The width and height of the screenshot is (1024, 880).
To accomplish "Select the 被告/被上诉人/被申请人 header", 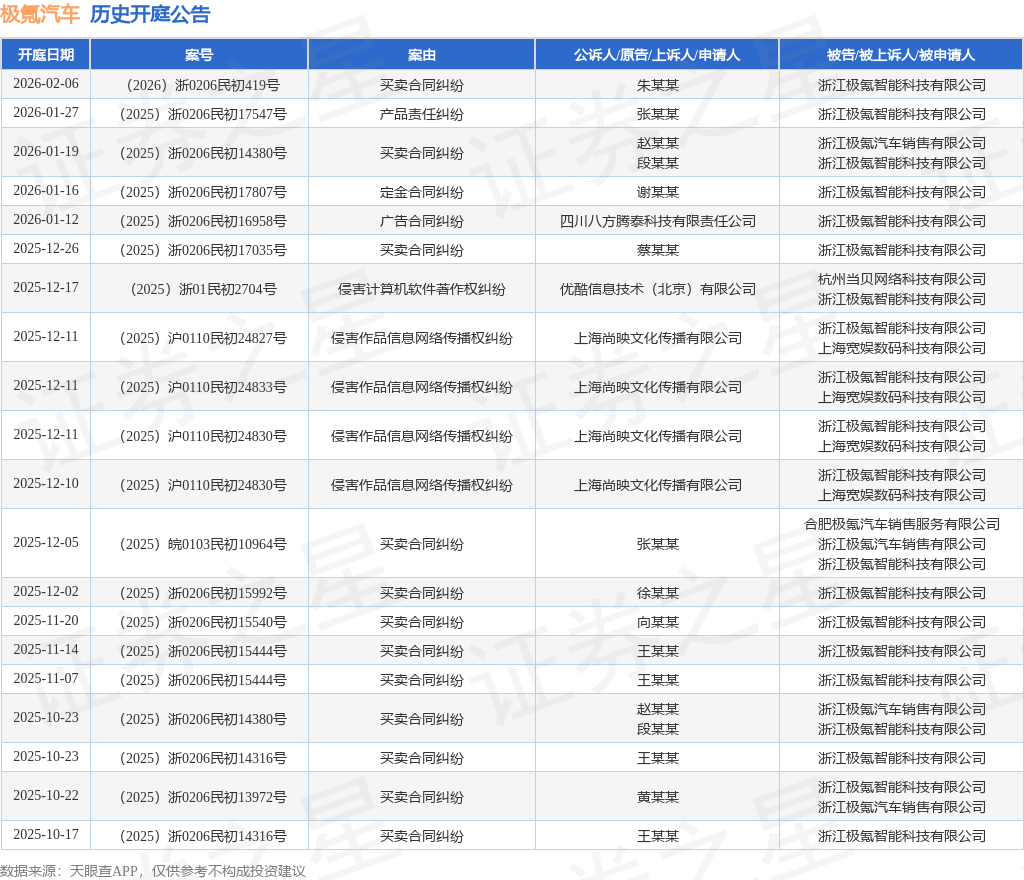I will coord(901,55).
